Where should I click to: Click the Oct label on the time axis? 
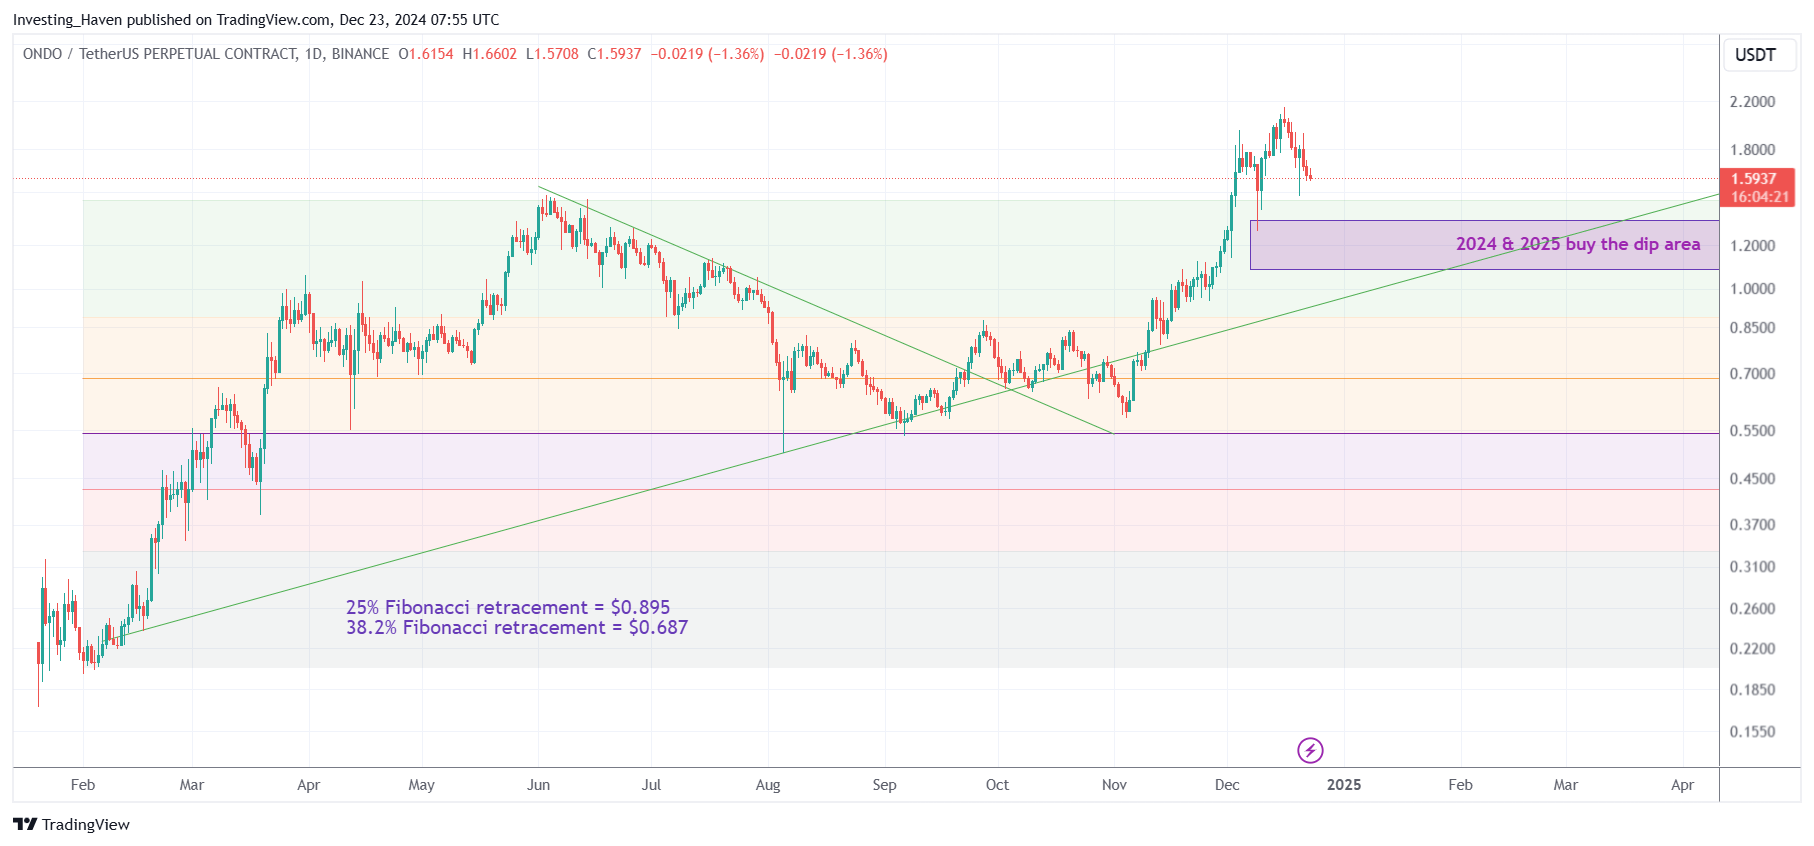997,785
